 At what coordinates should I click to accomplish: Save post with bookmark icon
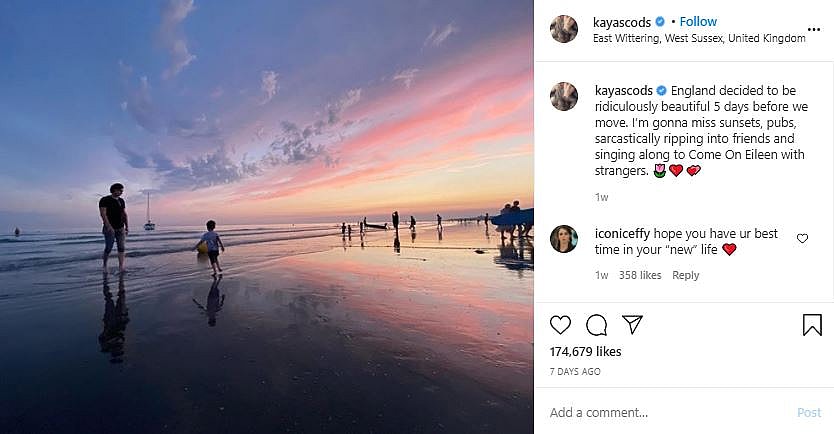[812, 324]
